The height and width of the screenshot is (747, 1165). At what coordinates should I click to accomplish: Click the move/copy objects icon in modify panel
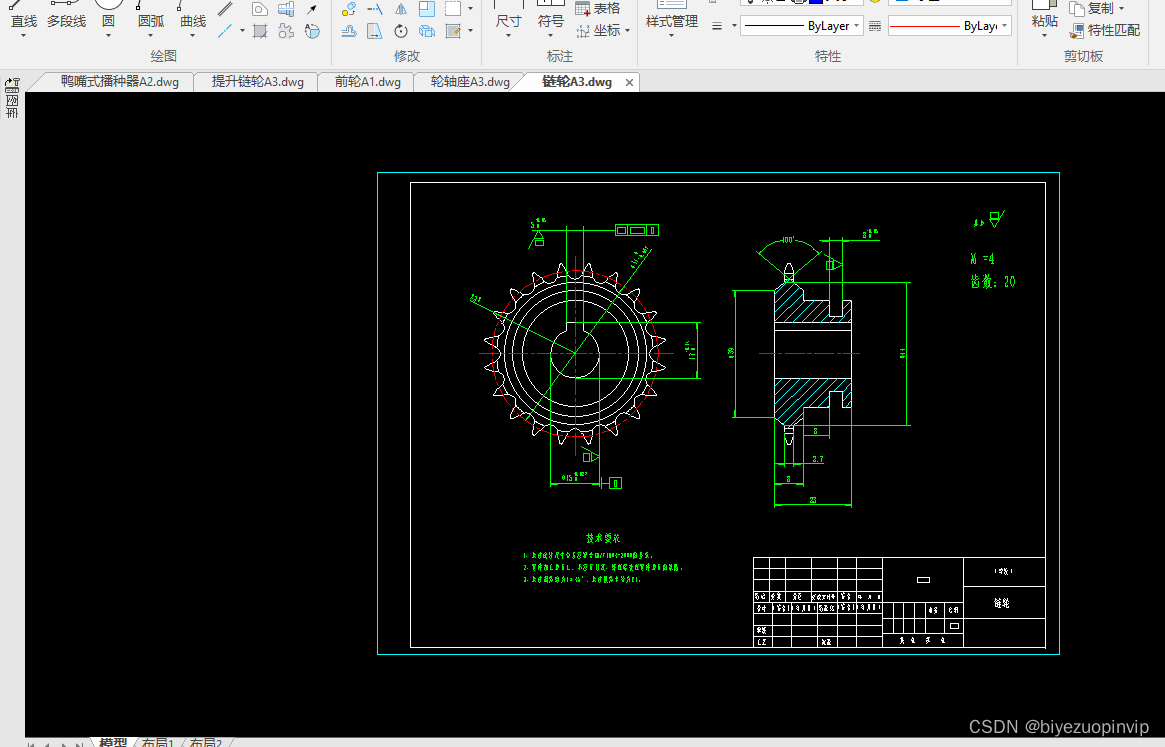tap(348, 9)
